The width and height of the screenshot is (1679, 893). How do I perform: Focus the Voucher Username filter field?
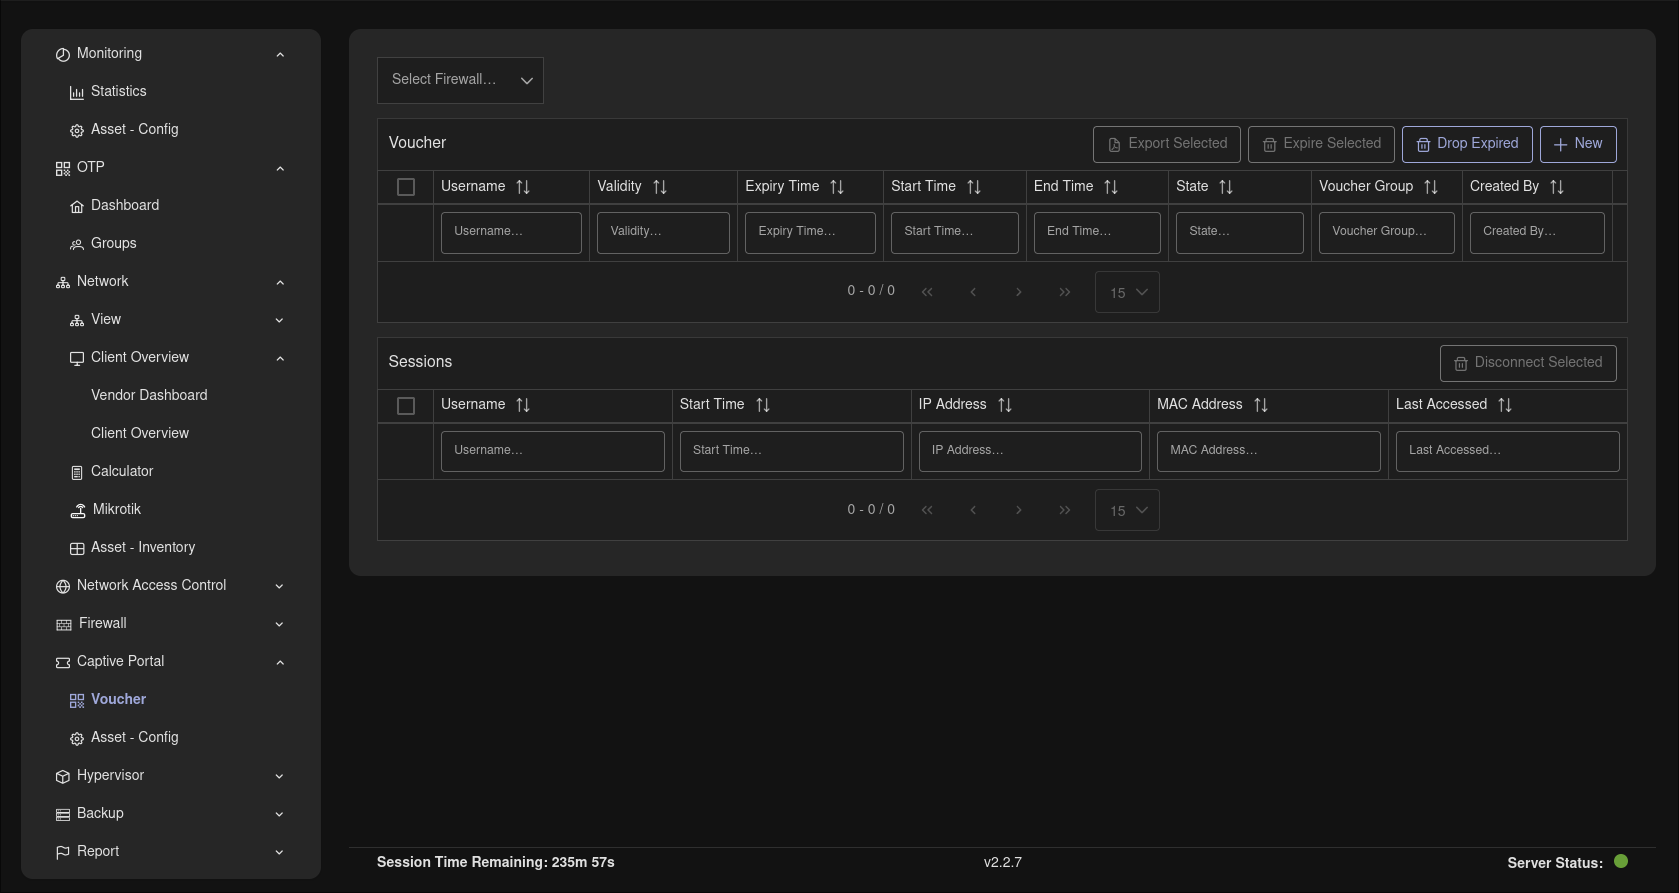[x=511, y=232]
